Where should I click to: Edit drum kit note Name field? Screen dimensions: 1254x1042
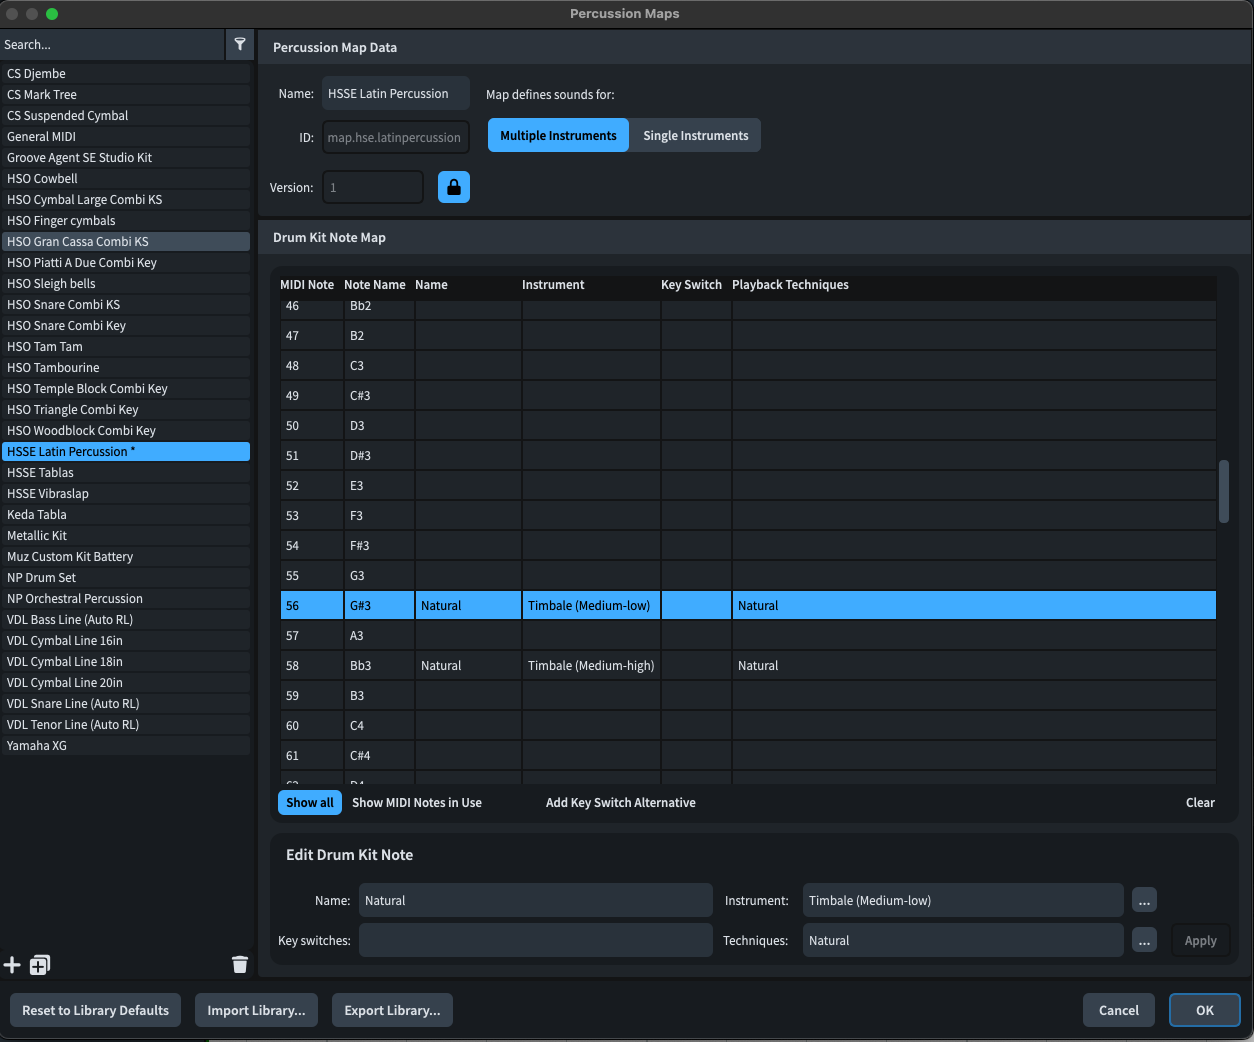[536, 900]
